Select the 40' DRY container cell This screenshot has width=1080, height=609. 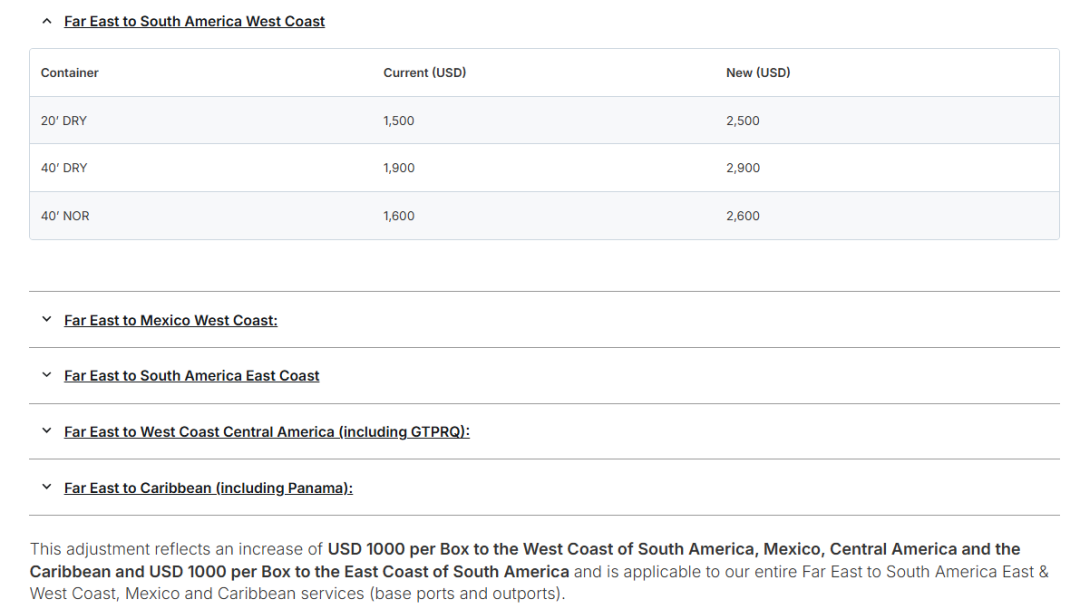(64, 168)
